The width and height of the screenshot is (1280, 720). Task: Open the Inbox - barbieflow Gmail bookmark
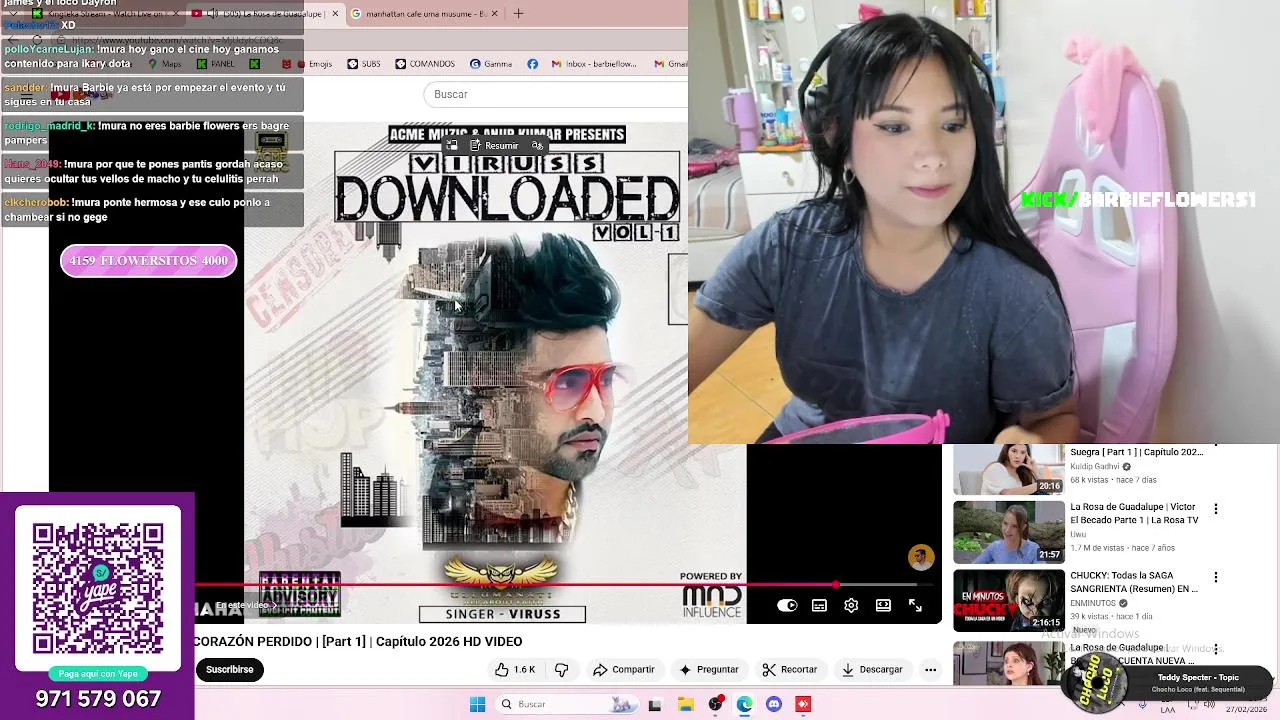click(594, 64)
